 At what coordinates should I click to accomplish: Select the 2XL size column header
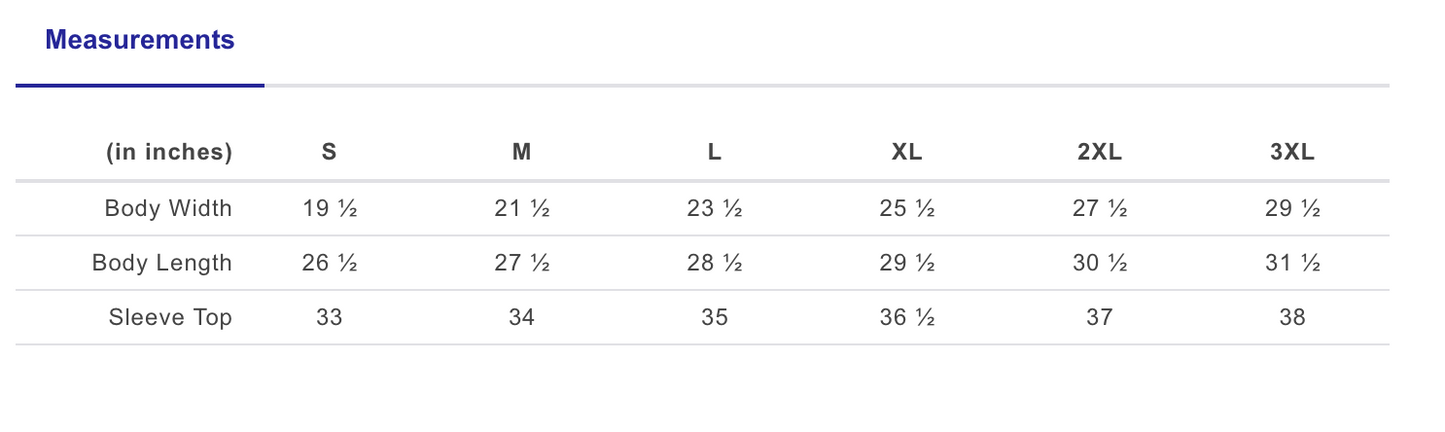1100,152
